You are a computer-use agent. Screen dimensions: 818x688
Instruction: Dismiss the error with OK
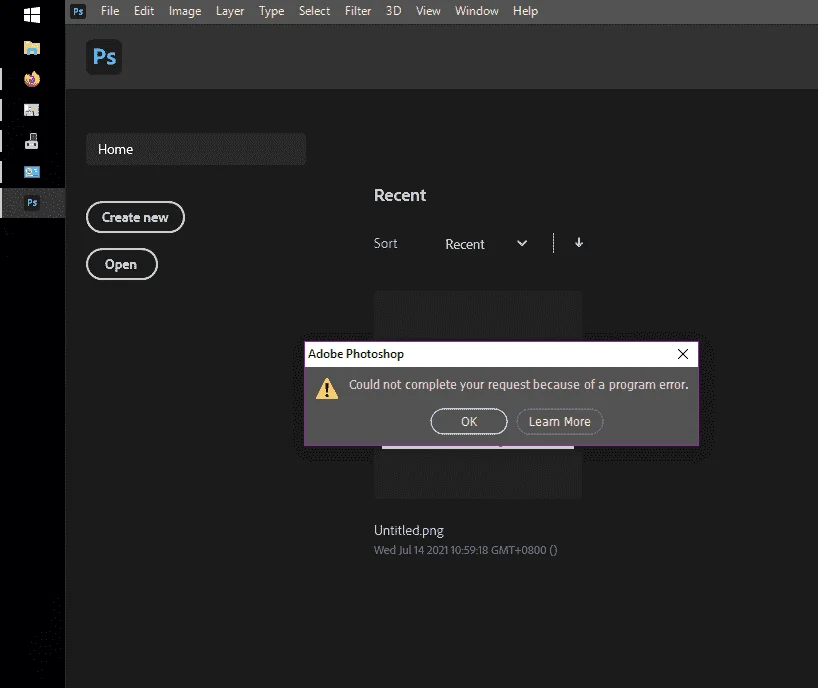pos(468,421)
